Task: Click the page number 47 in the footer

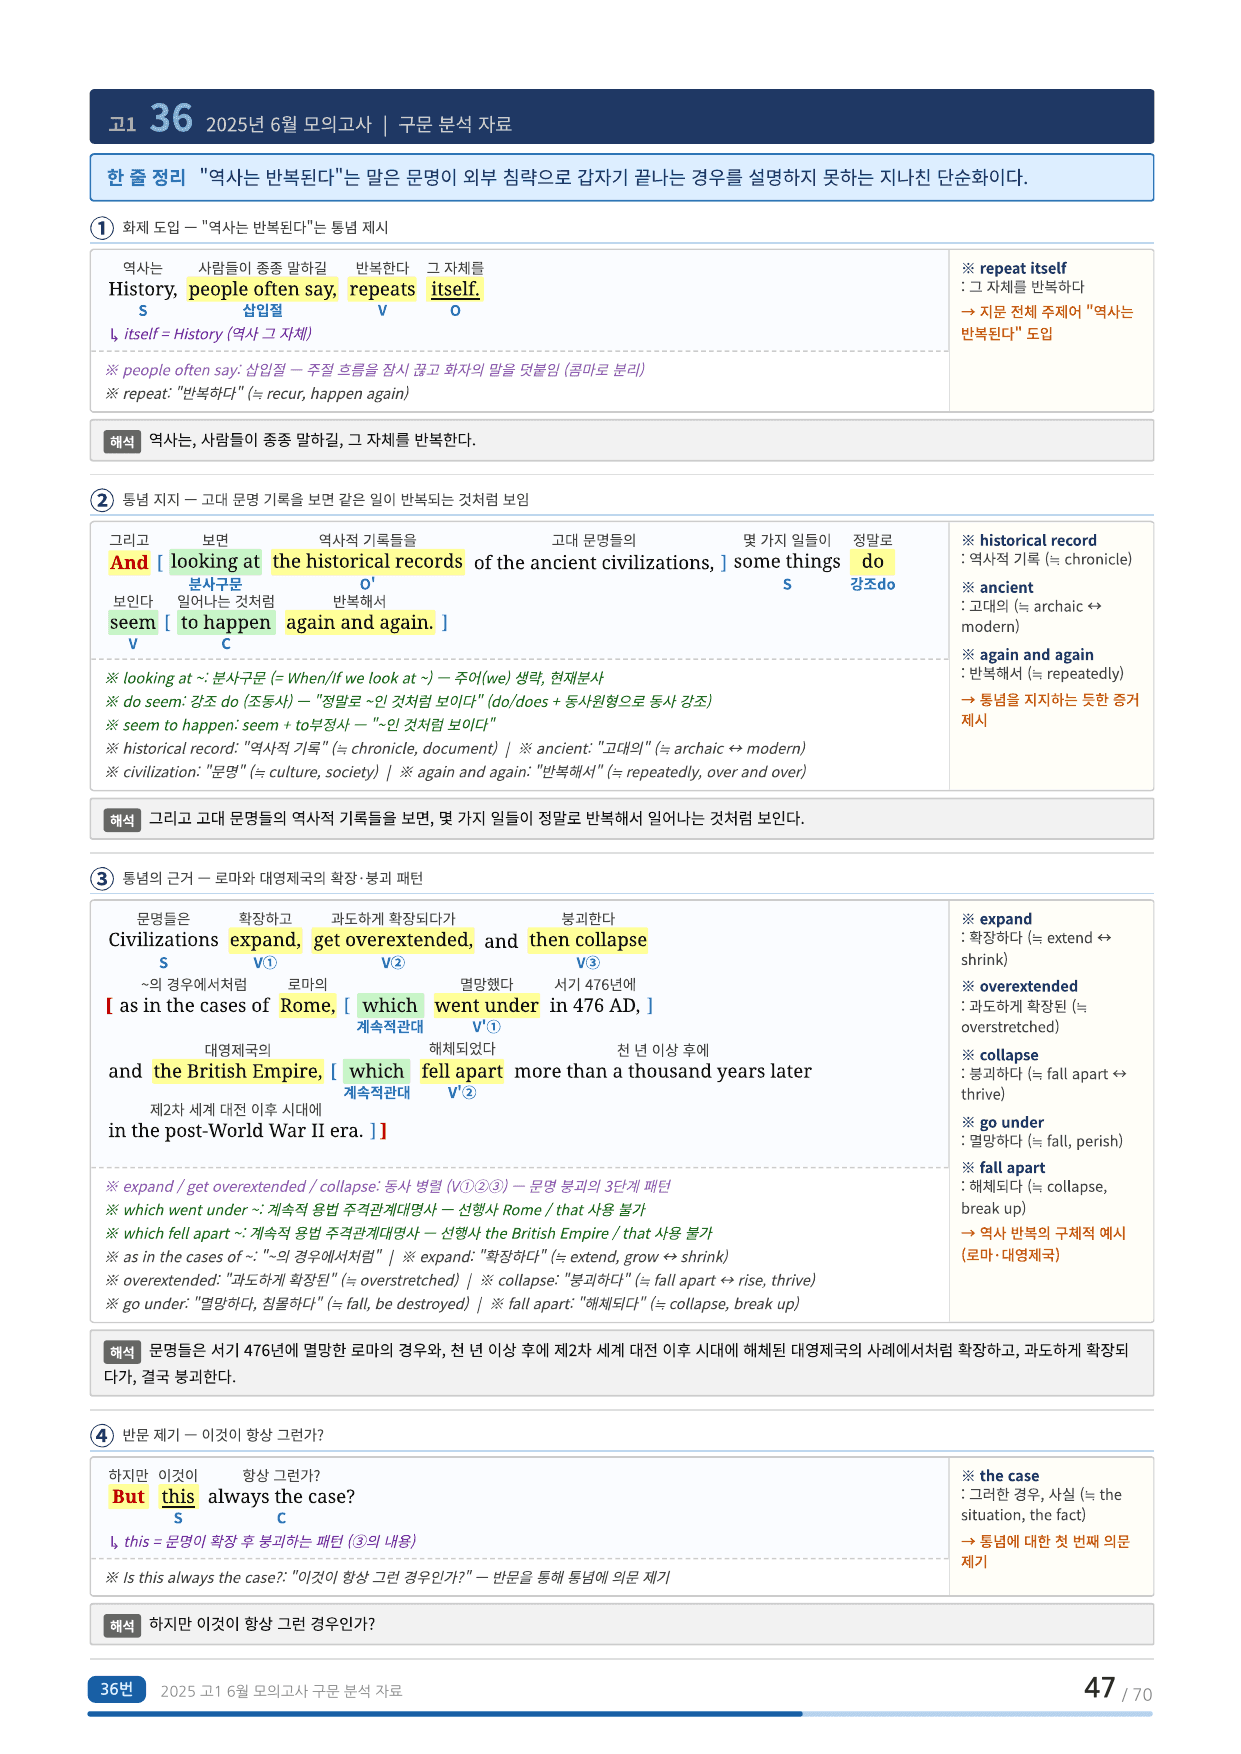Action: (x=1100, y=1688)
